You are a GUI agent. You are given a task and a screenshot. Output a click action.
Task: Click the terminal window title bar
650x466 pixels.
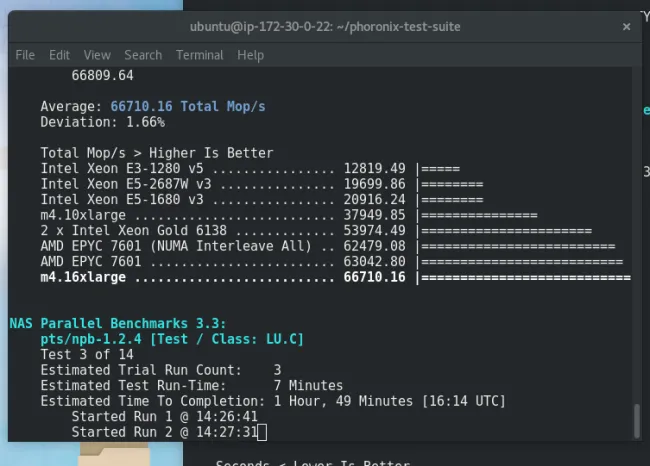[324, 26]
